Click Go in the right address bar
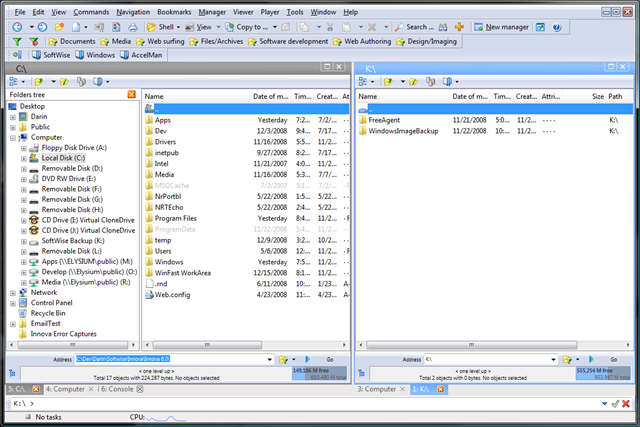640x427 pixels. point(613,360)
